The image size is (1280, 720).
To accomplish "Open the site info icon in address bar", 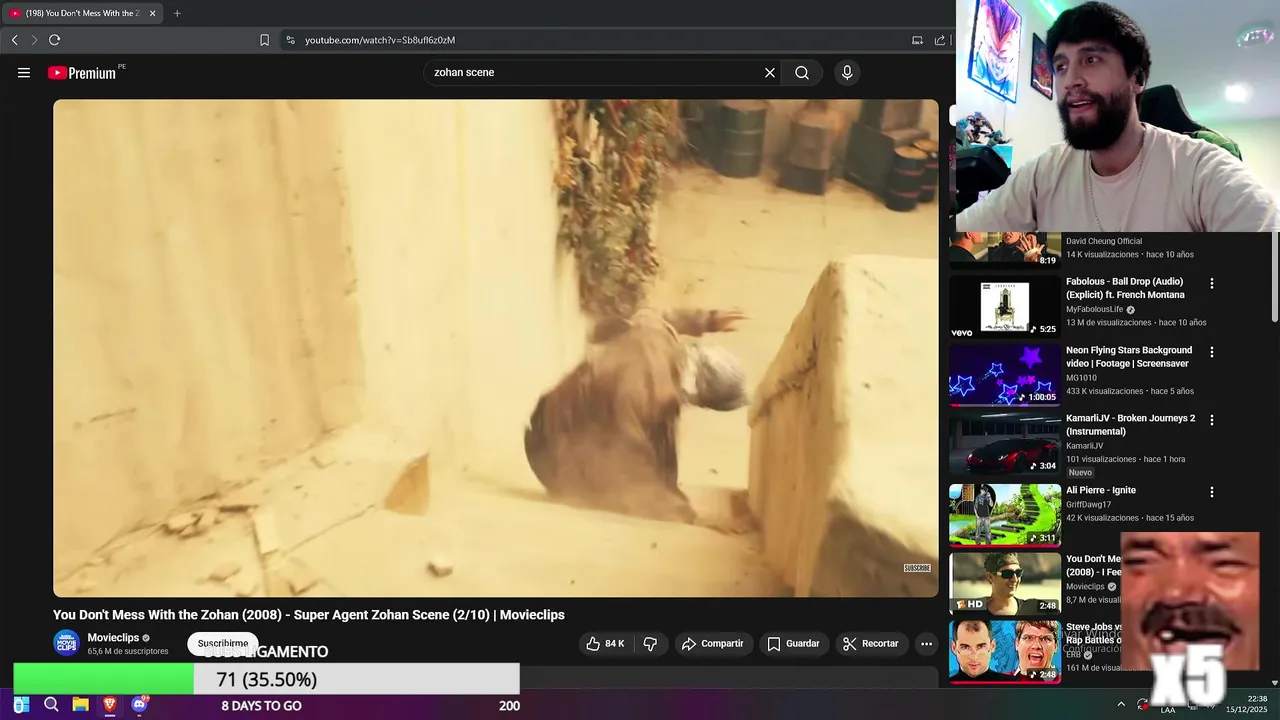I will point(290,40).
